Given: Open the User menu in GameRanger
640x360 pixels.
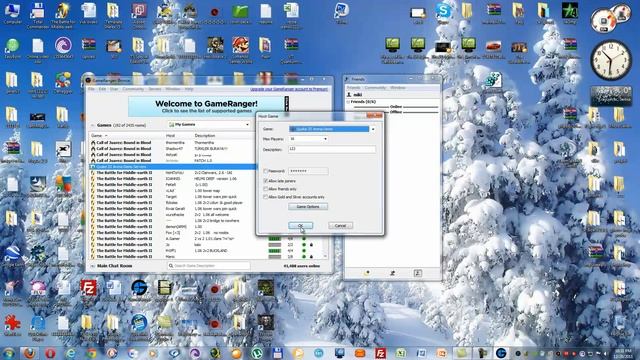Looking at the screenshot, I should (x=114, y=89).
